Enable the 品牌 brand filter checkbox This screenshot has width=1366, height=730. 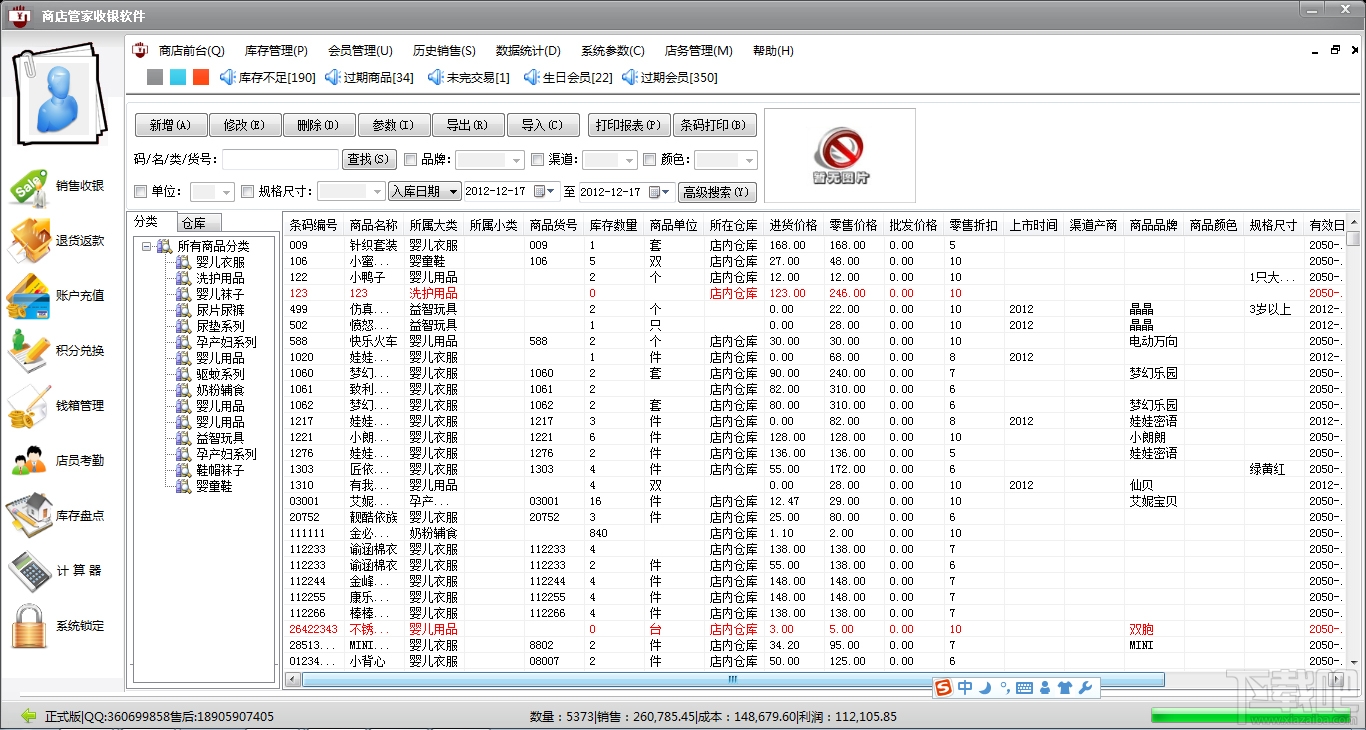410,159
